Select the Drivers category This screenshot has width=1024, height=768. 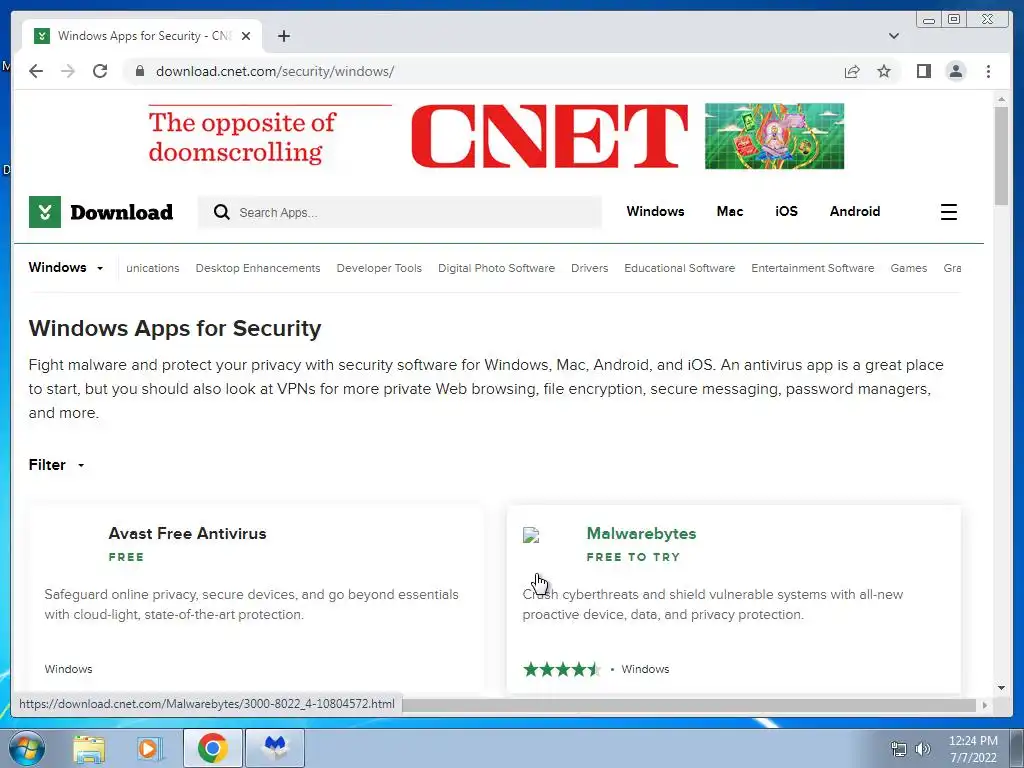(x=589, y=268)
